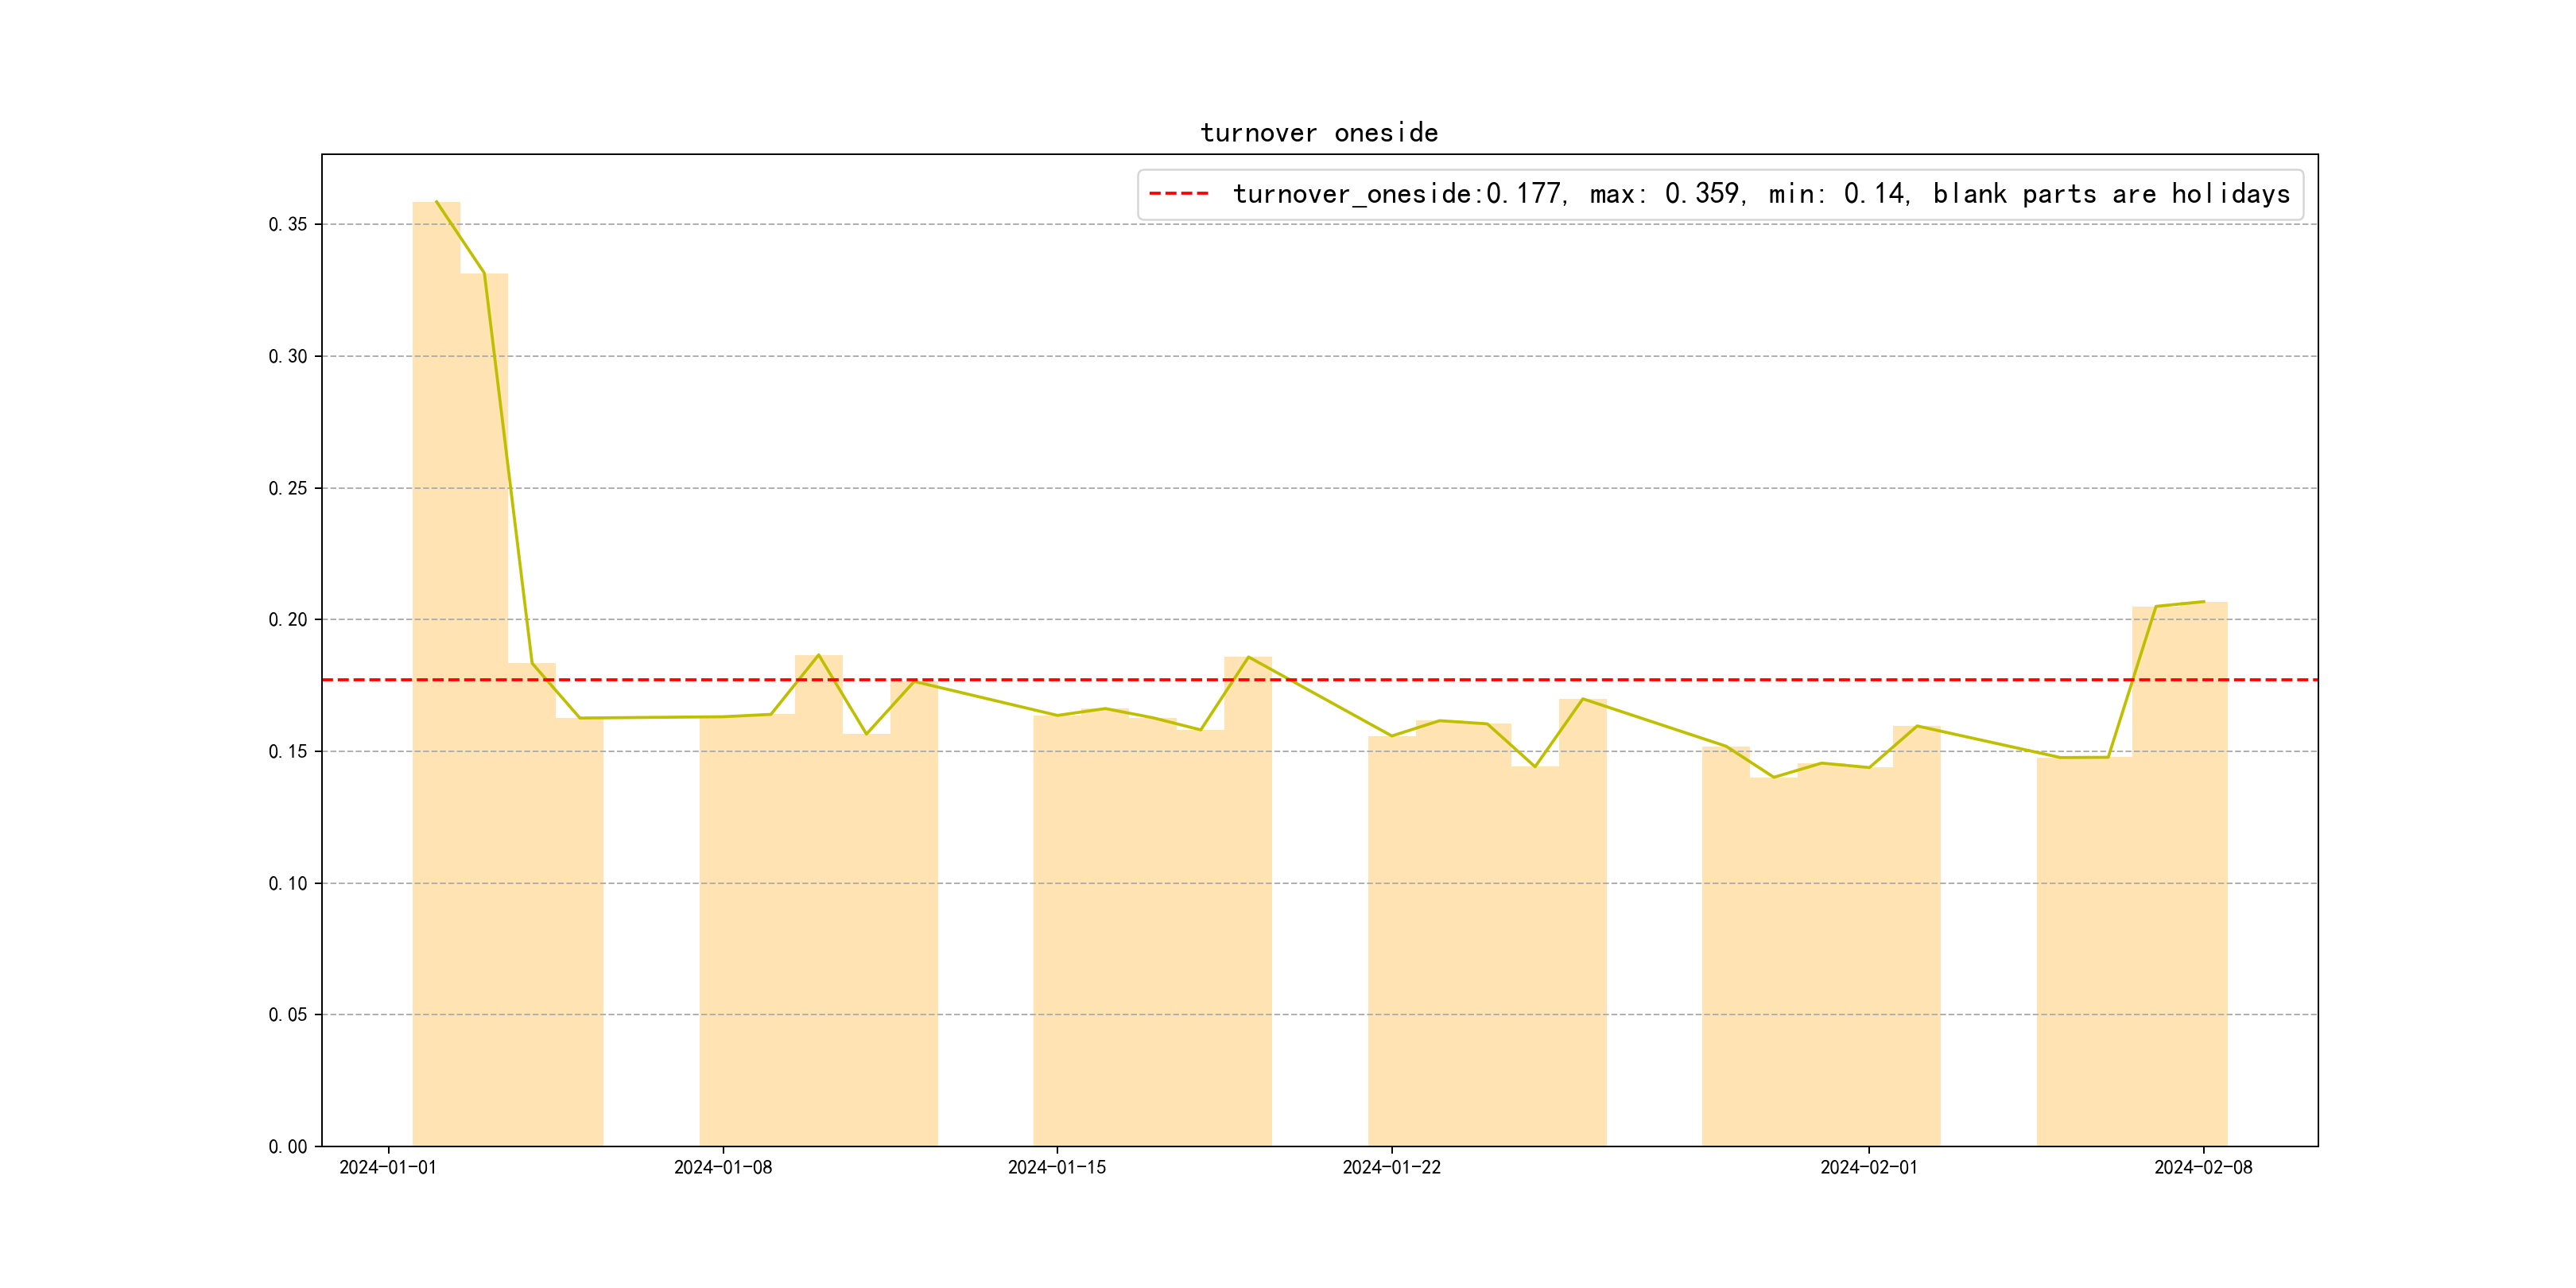Image resolution: width=2576 pixels, height=1288 pixels.
Task: Click the x-axis label 2024-01-15
Action: coord(1056,1168)
